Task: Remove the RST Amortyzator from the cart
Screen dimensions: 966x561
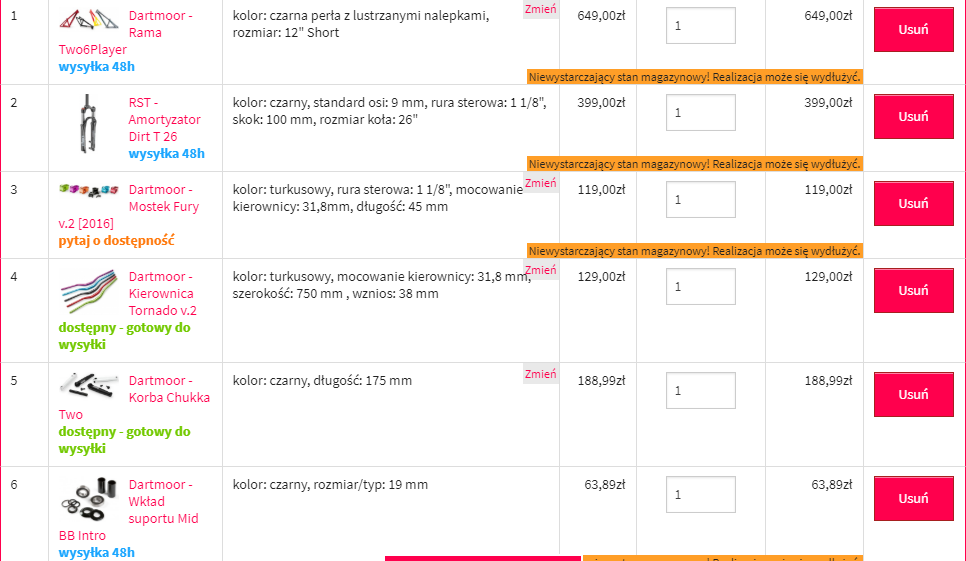Action: [913, 117]
